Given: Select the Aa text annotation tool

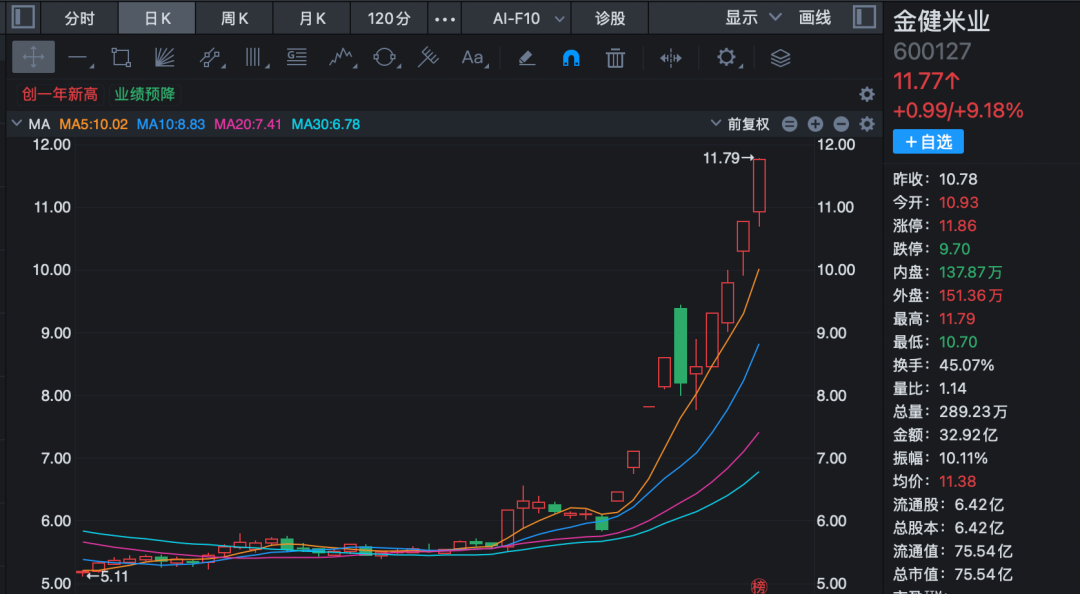Looking at the screenshot, I should point(473,57).
